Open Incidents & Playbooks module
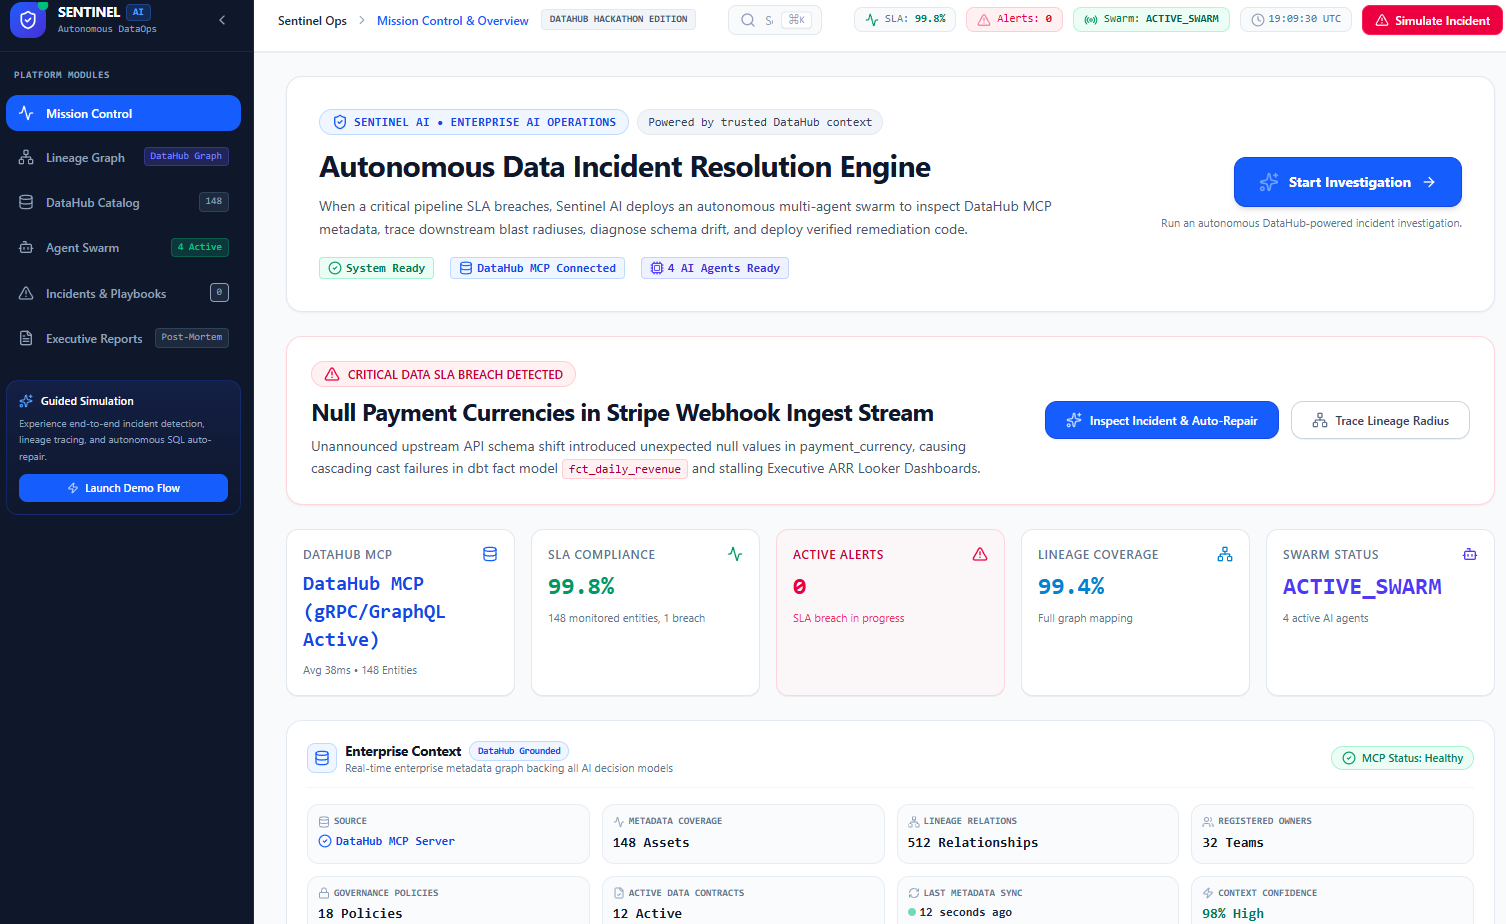This screenshot has width=1506, height=924. [123, 293]
